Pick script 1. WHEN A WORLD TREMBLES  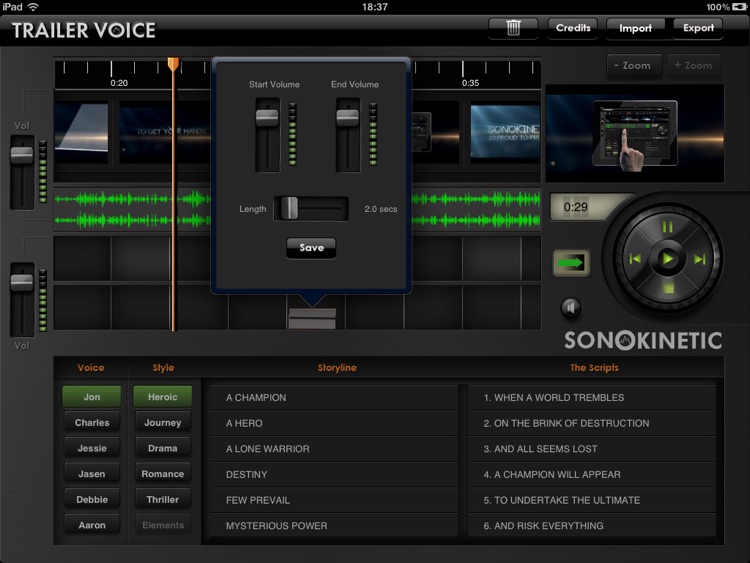[x=592, y=397]
